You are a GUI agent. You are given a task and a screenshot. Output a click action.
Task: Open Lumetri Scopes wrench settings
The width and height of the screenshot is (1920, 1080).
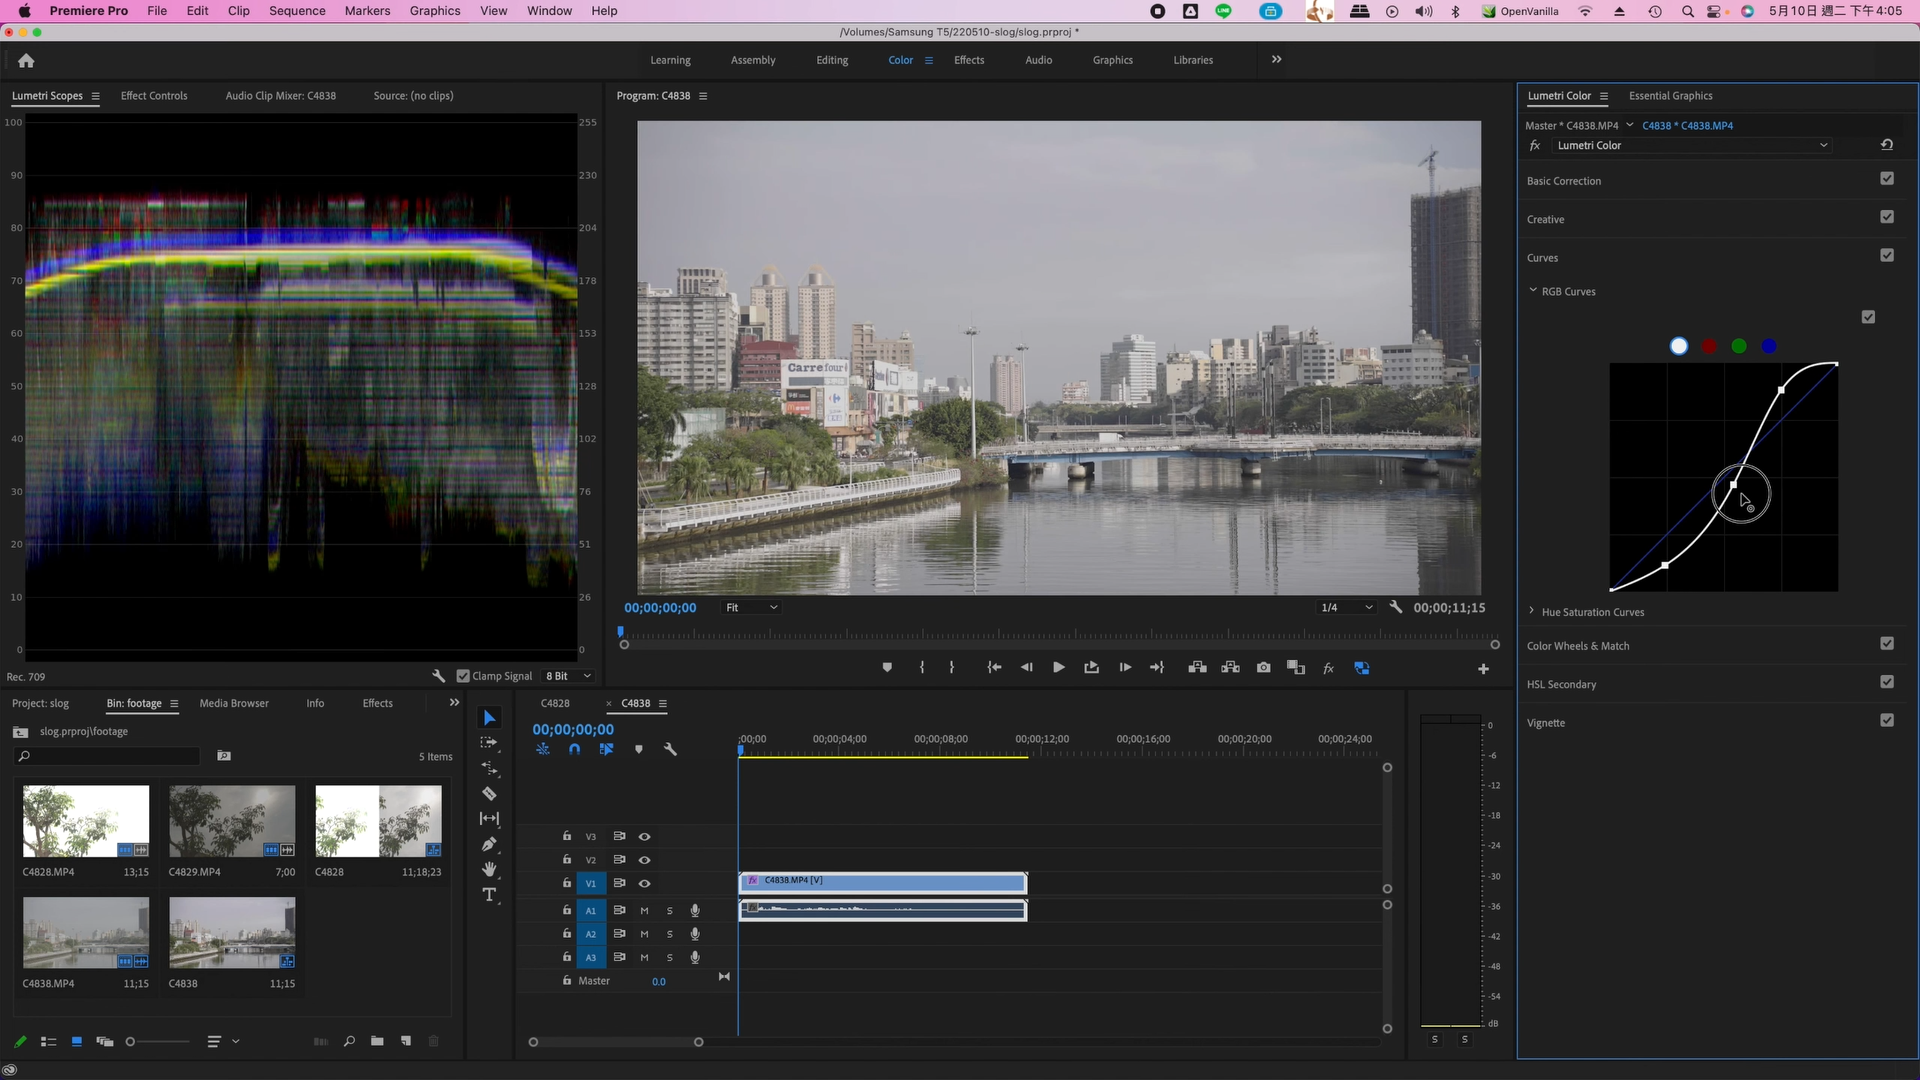click(438, 676)
